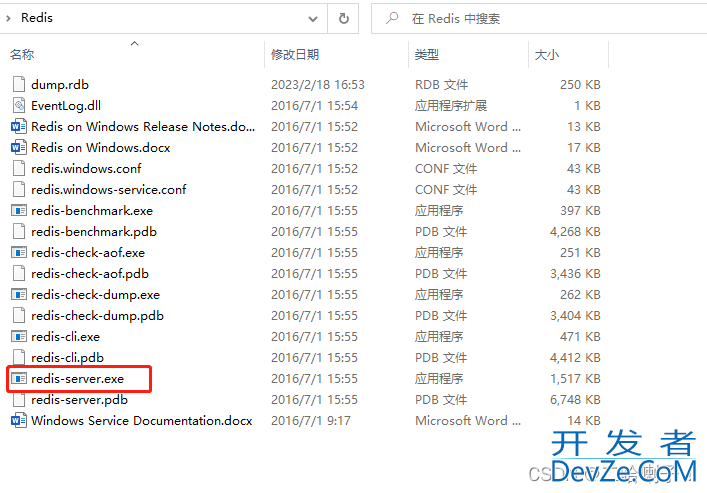Select the file name redis.windows-service.conf
This screenshot has width=707, height=493.
tap(109, 189)
